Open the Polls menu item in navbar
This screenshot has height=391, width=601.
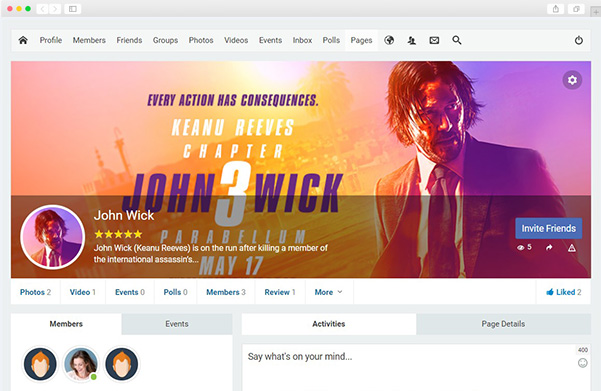click(331, 40)
